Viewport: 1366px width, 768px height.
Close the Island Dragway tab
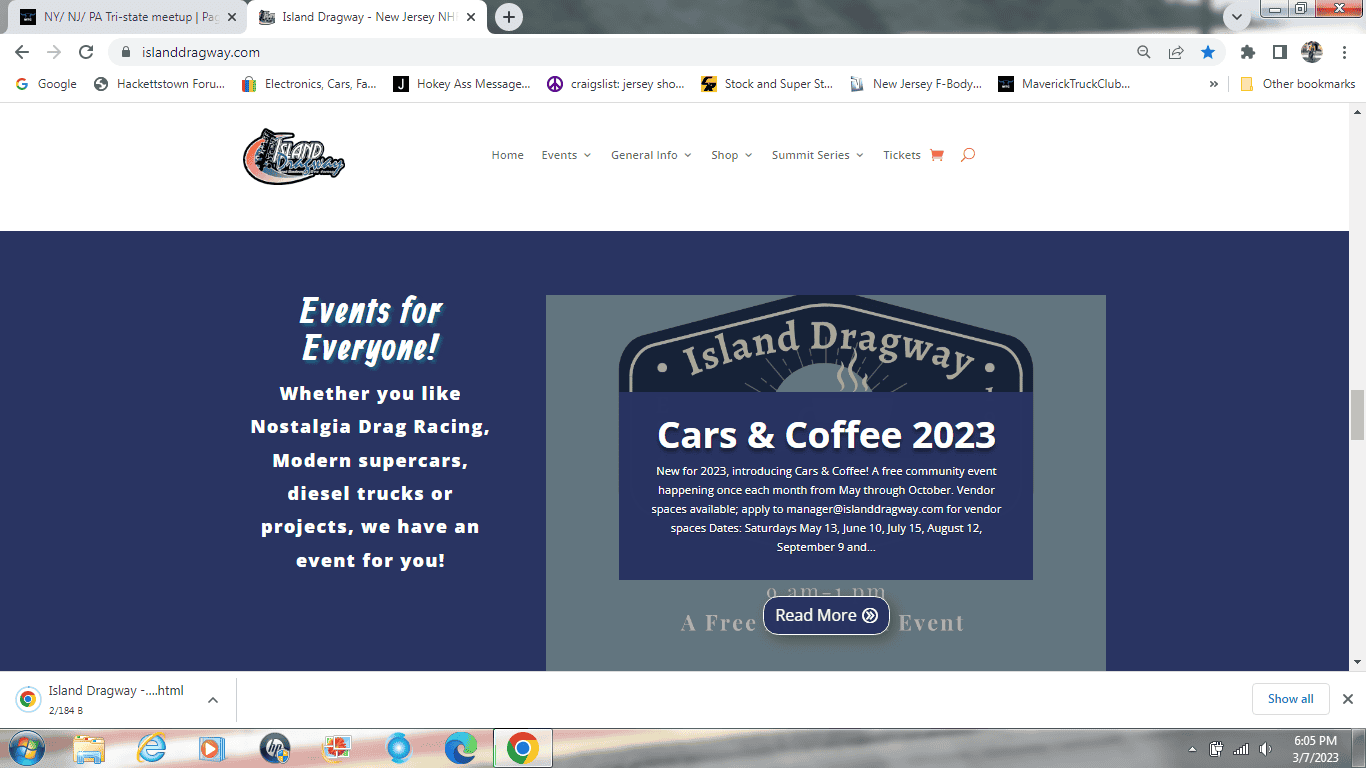[471, 17]
